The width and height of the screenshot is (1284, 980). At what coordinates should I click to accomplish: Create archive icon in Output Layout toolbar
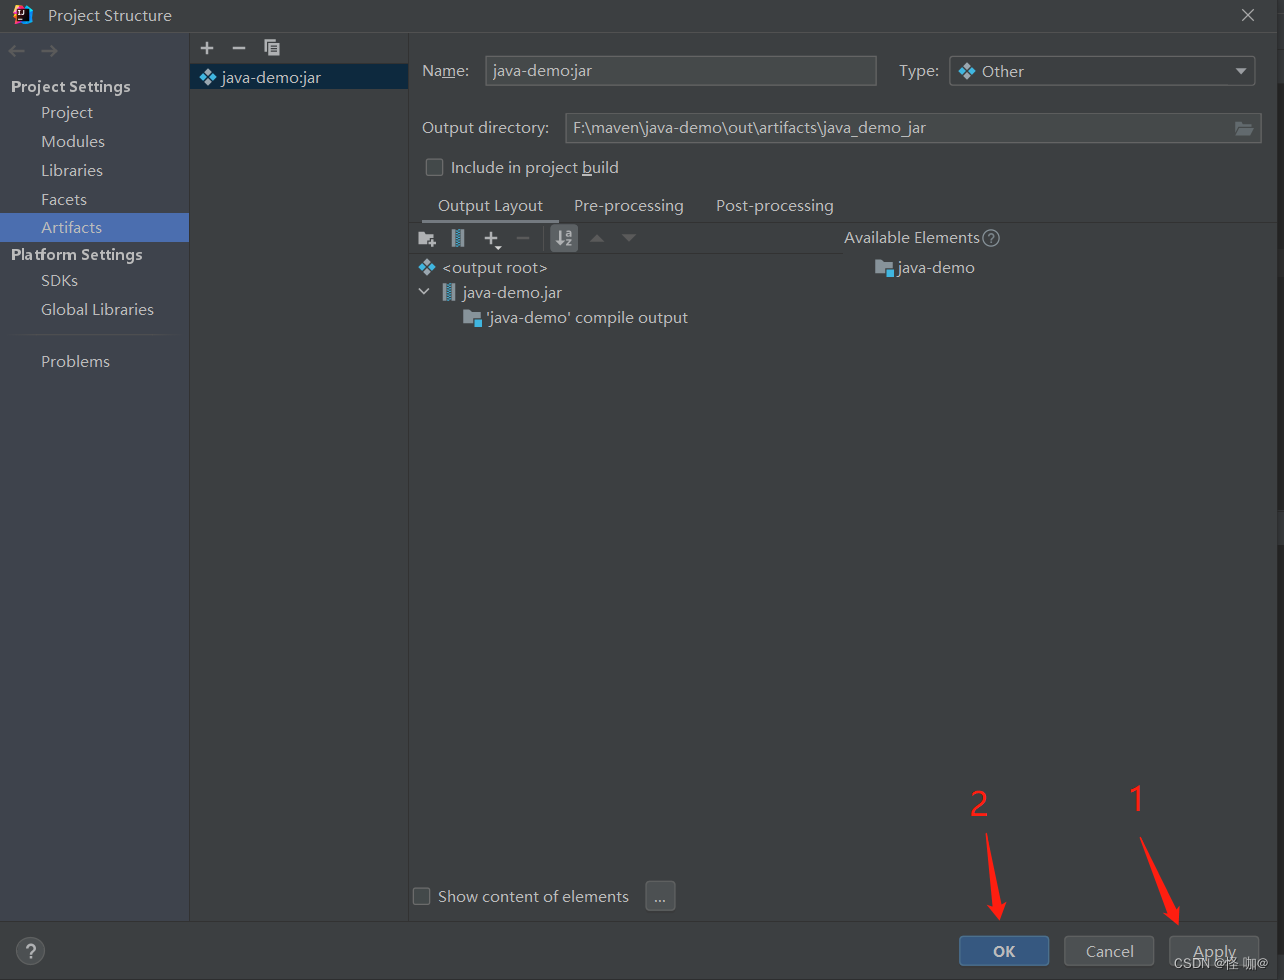pos(458,238)
